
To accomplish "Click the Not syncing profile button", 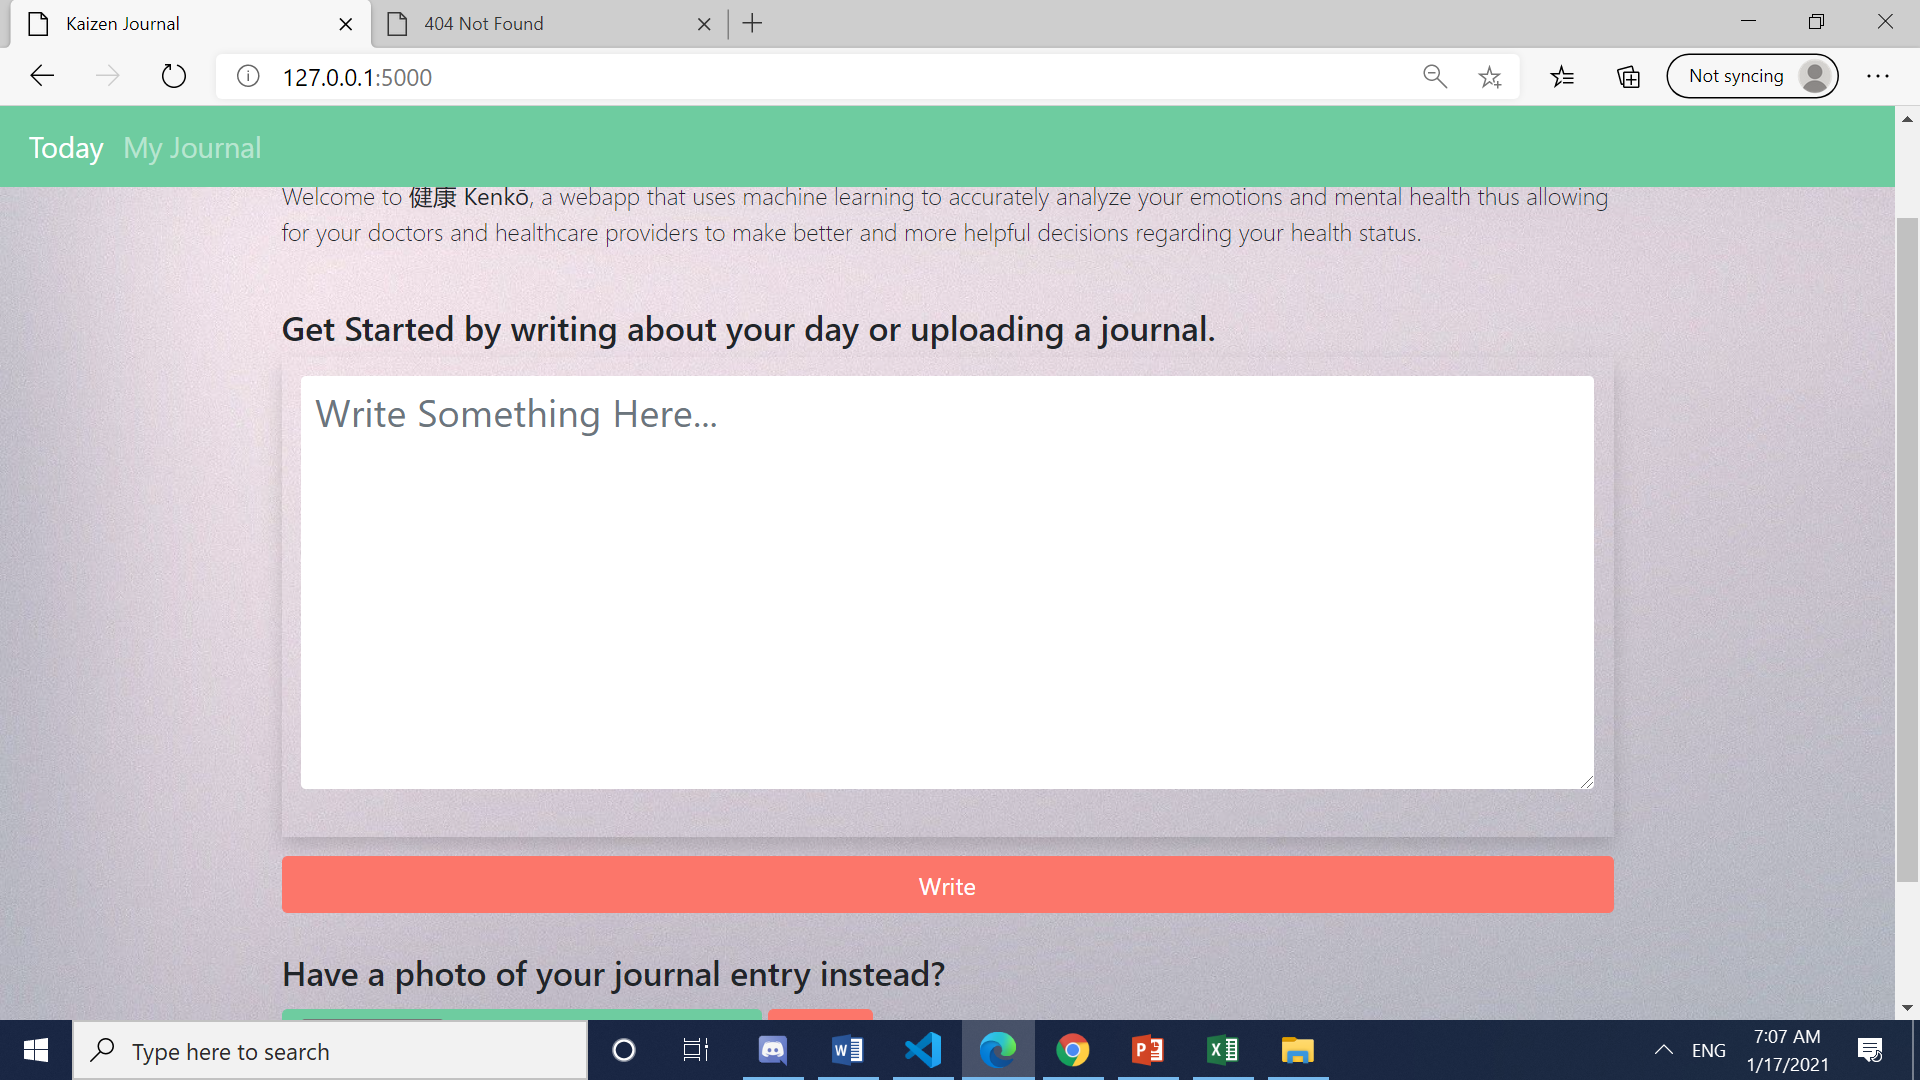I will (x=1752, y=76).
